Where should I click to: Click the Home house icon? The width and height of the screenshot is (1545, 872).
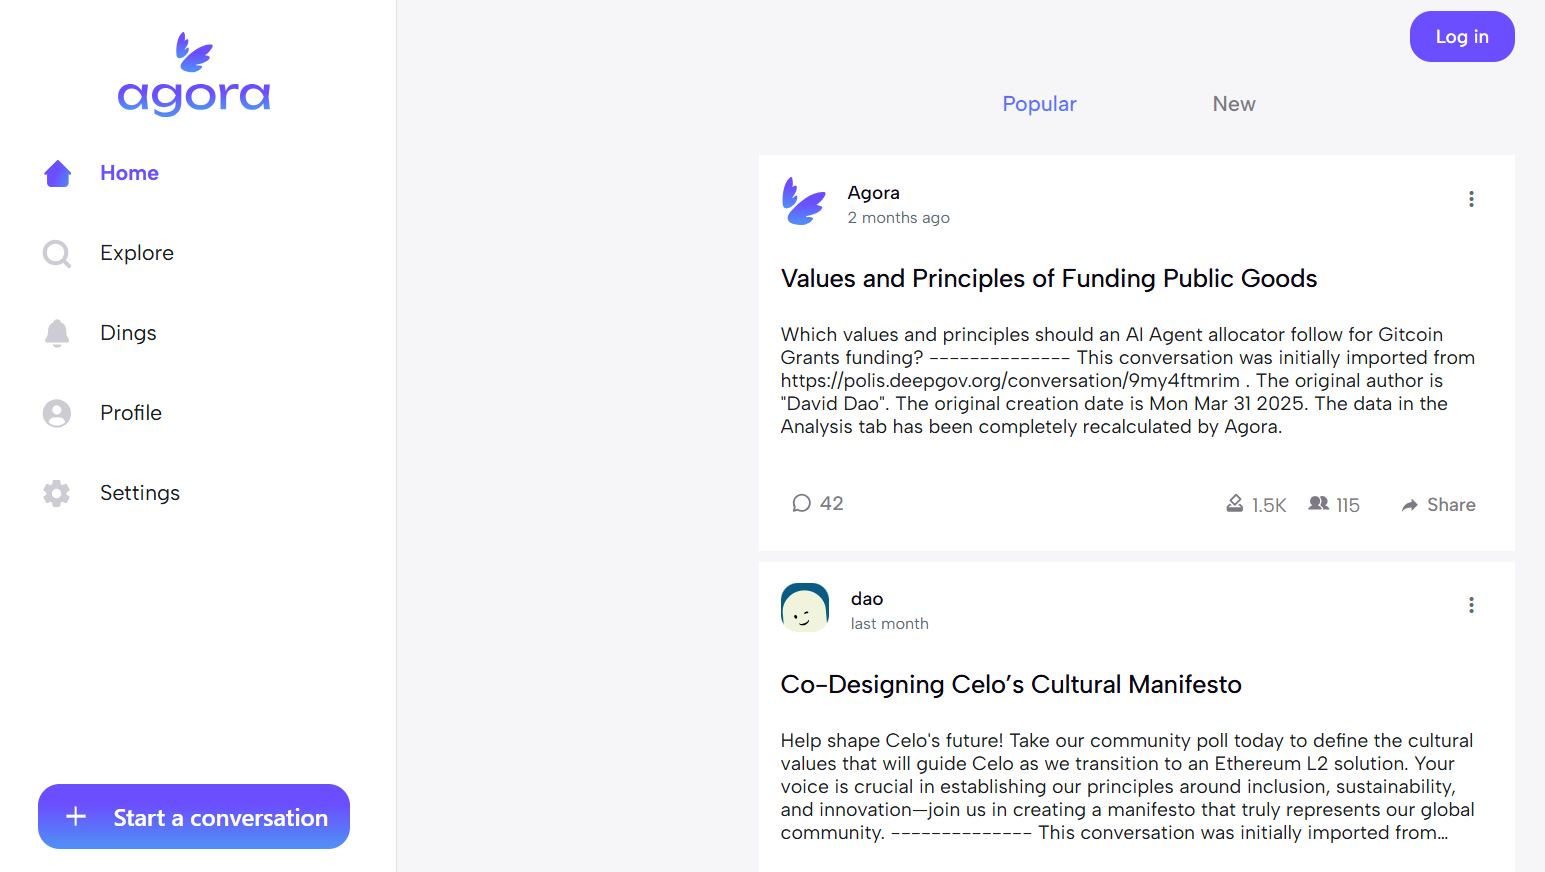(x=58, y=174)
